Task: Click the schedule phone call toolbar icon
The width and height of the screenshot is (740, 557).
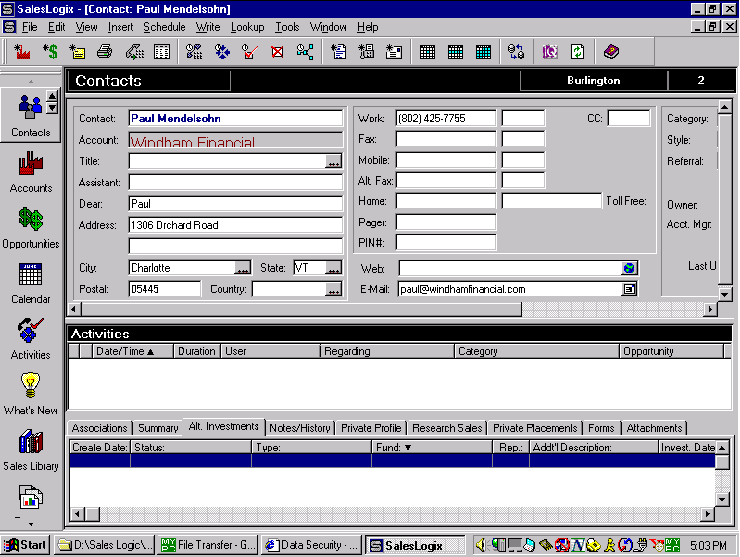Action: (194, 51)
